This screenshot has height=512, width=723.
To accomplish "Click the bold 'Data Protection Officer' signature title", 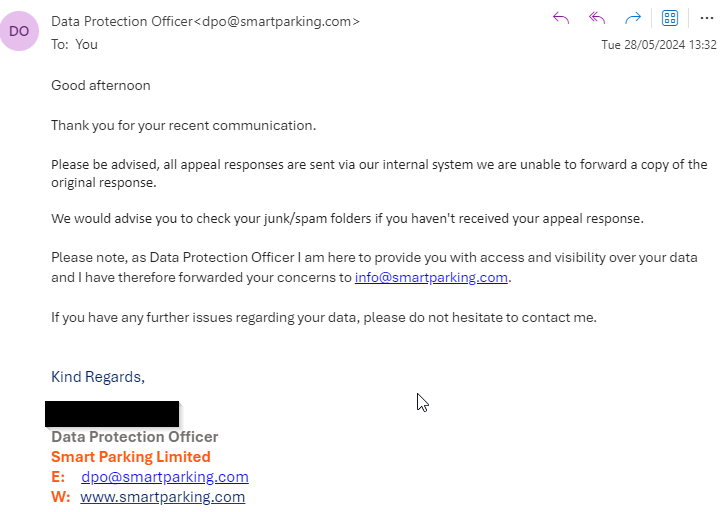I will click(135, 437).
